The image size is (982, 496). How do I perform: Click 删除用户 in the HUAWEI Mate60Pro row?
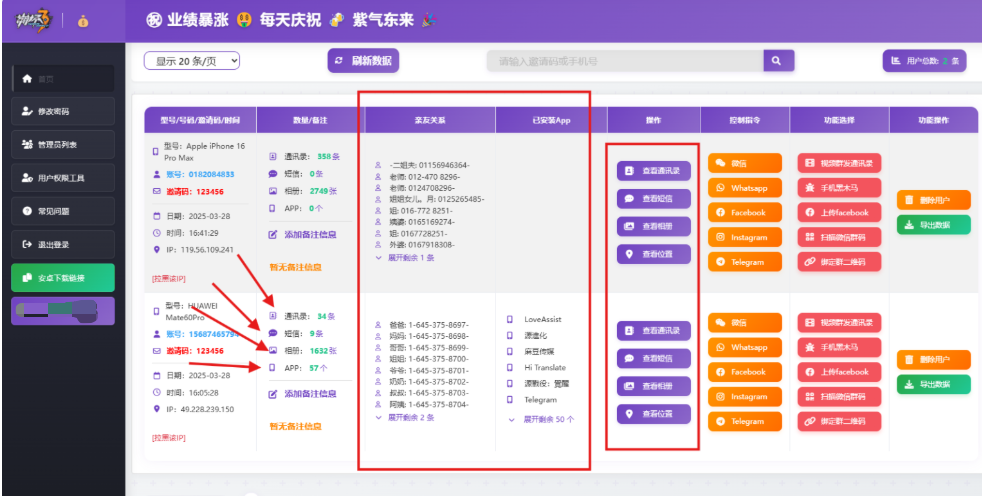pyautogui.click(x=934, y=360)
